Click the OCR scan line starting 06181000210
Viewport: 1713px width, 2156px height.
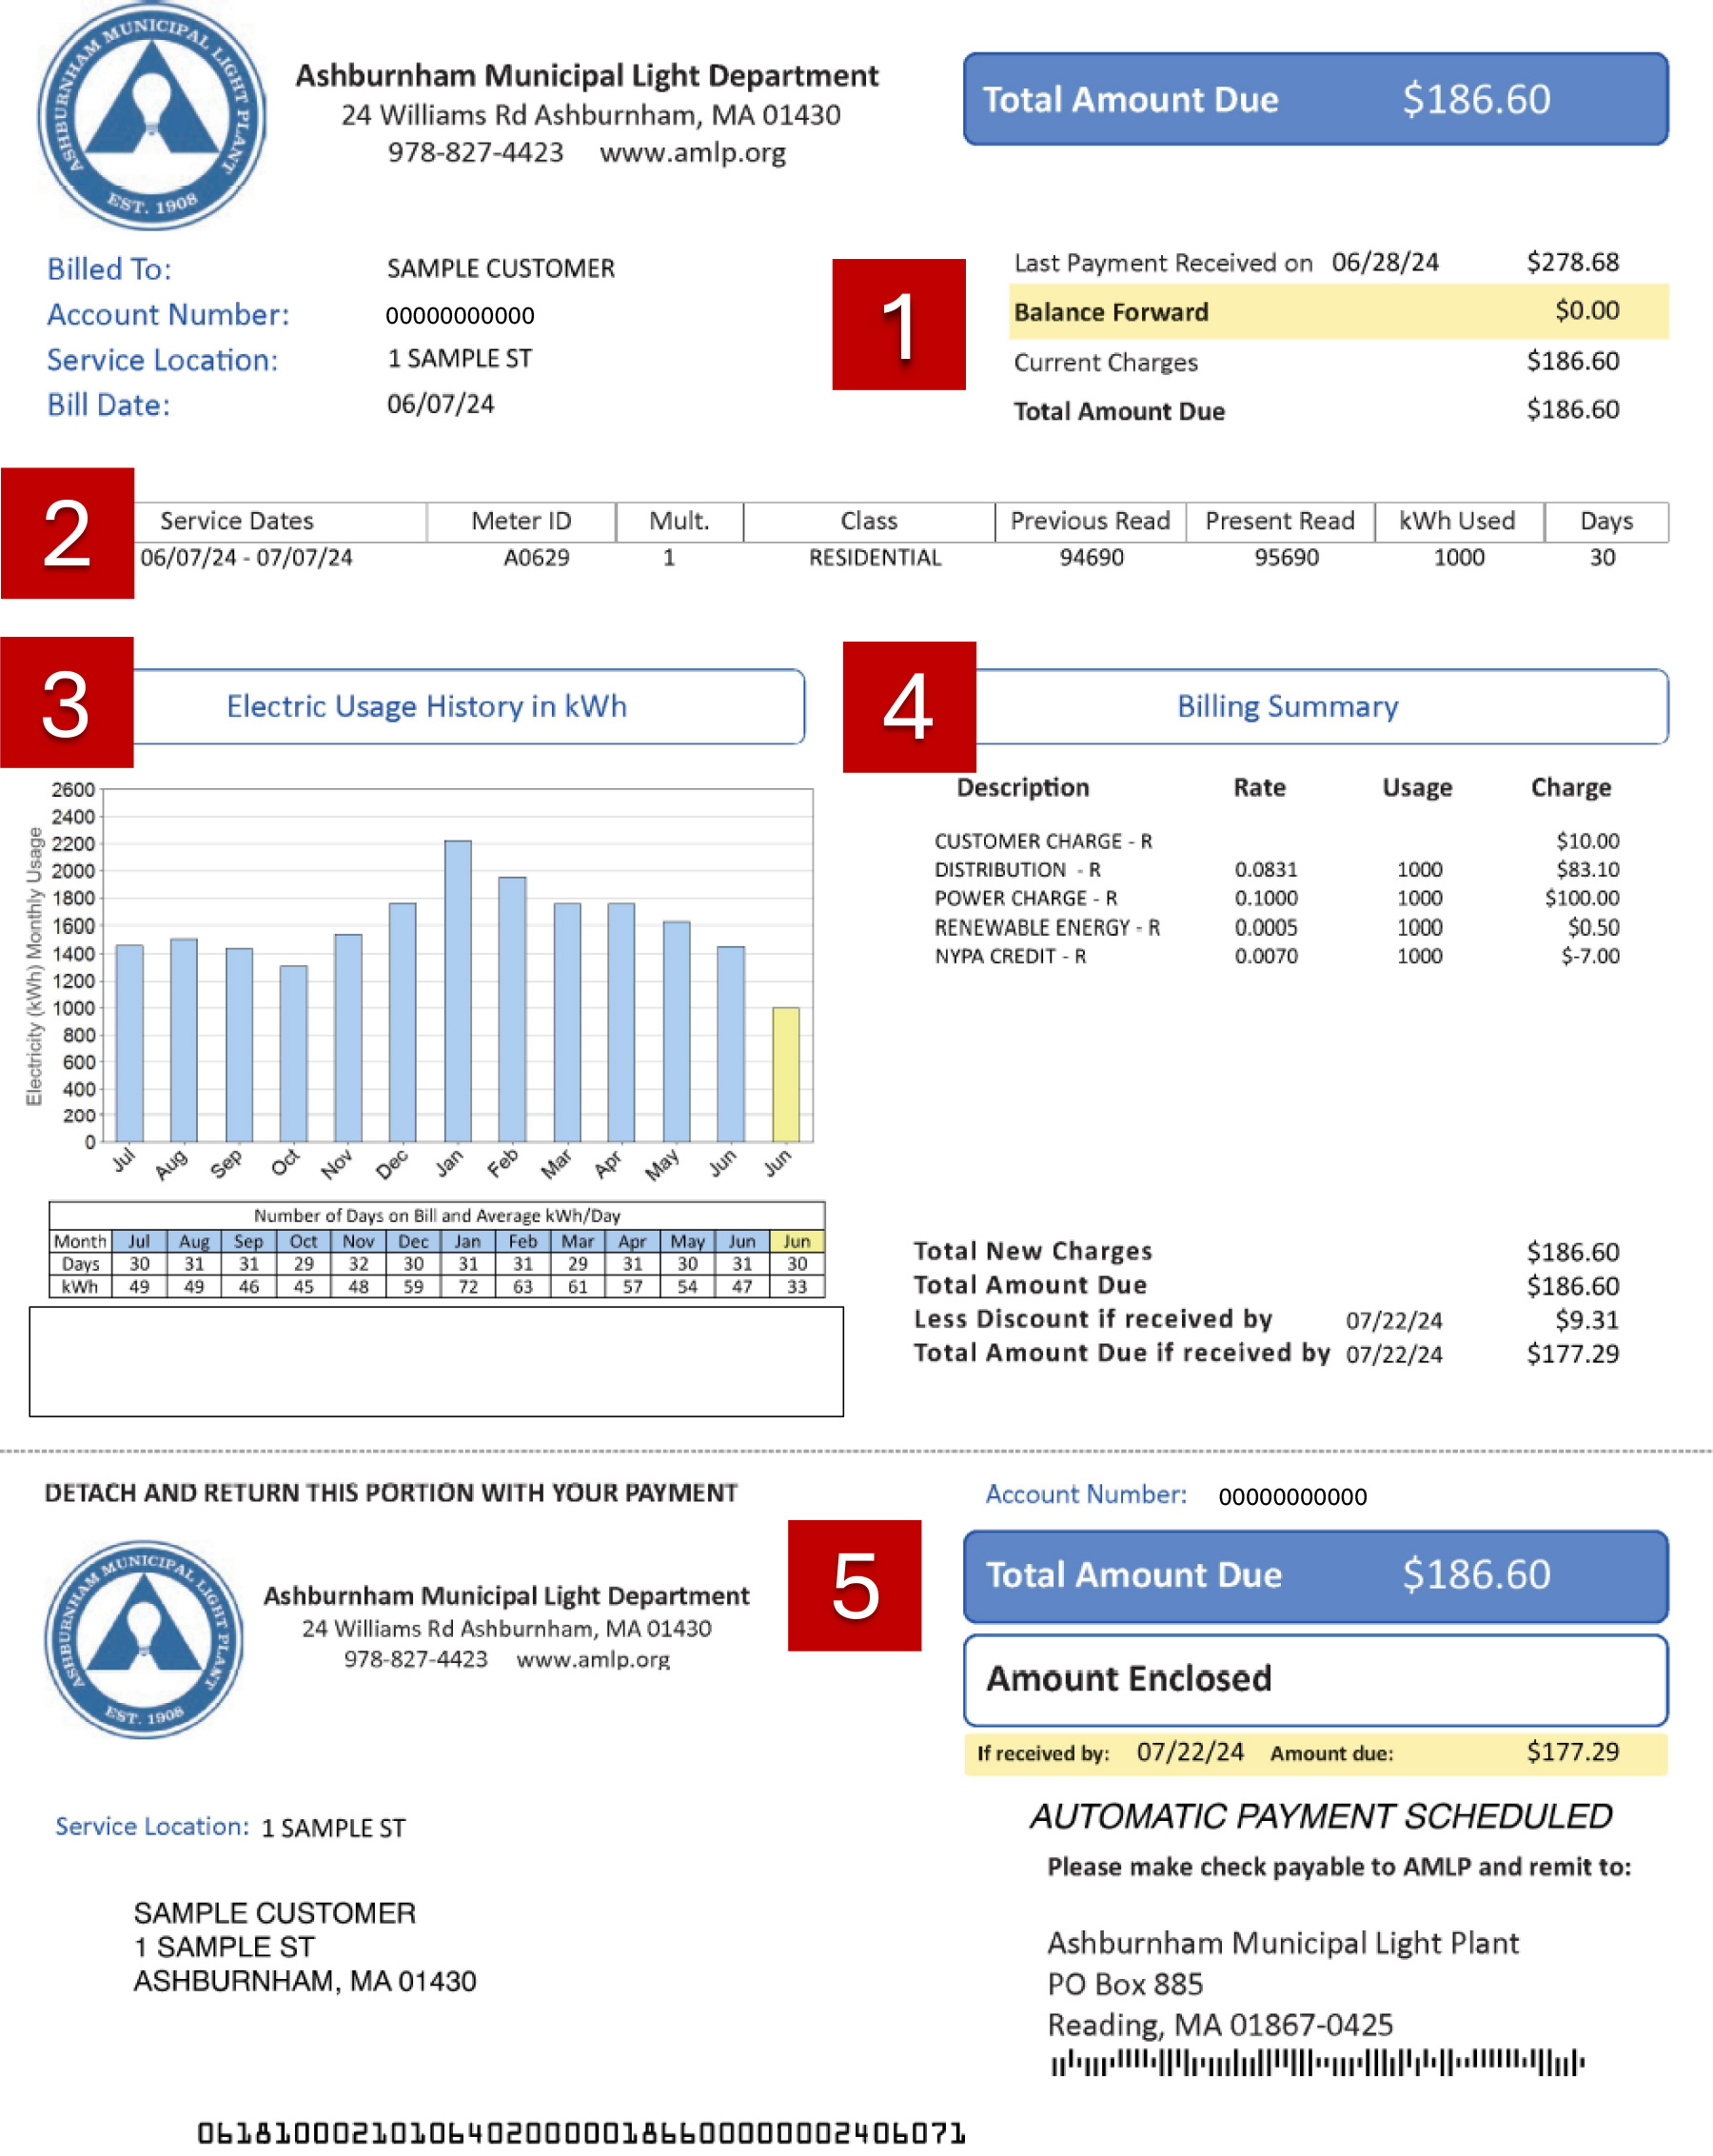pos(581,2133)
